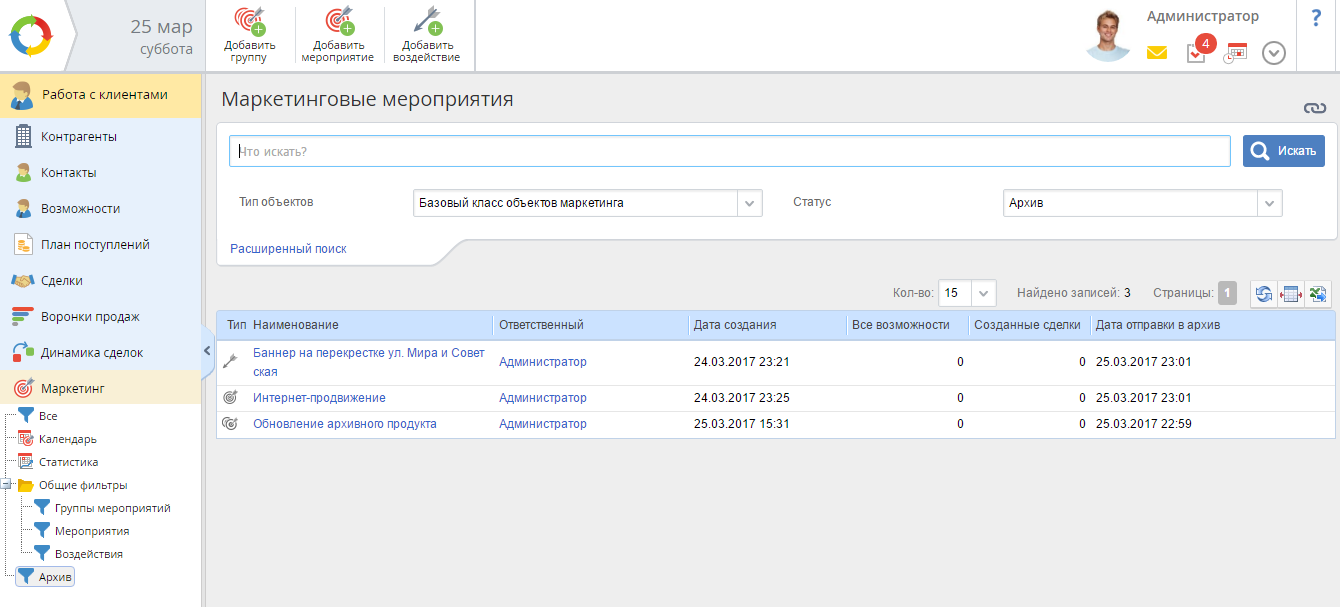Open the Тип объектов dropdown
Viewport: 1340px width, 607px height.
[750, 203]
